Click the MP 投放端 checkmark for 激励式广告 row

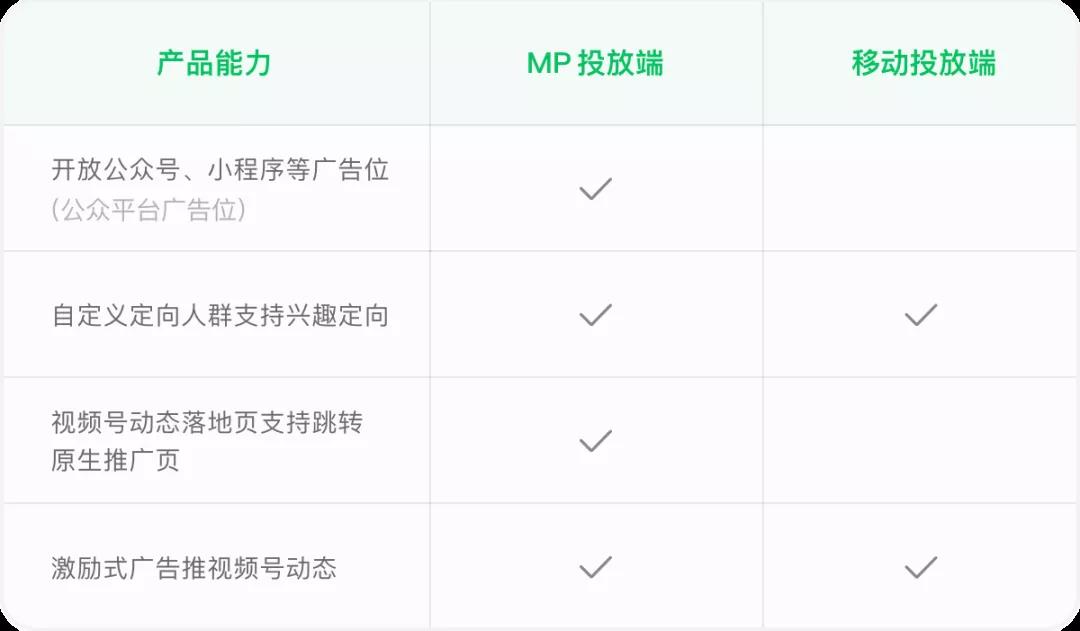click(x=595, y=567)
